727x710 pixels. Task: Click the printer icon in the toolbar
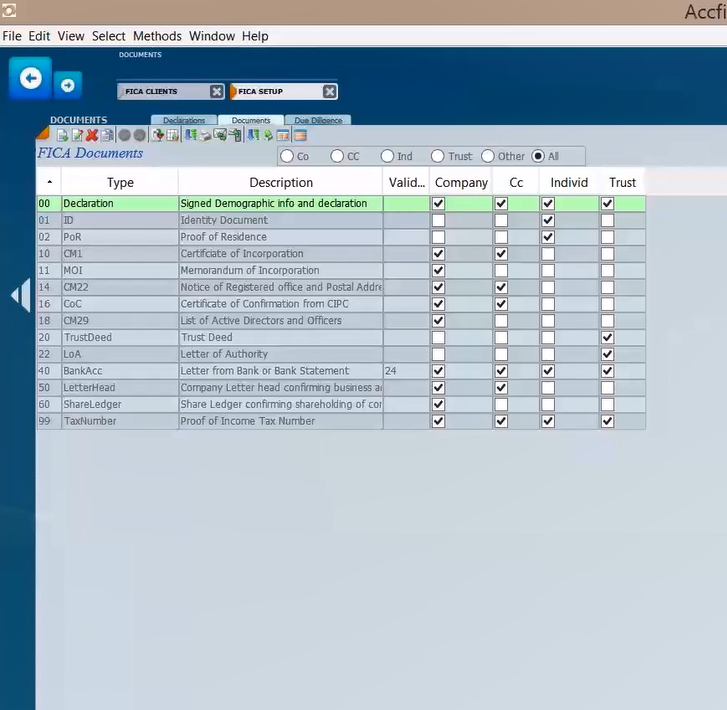point(204,135)
